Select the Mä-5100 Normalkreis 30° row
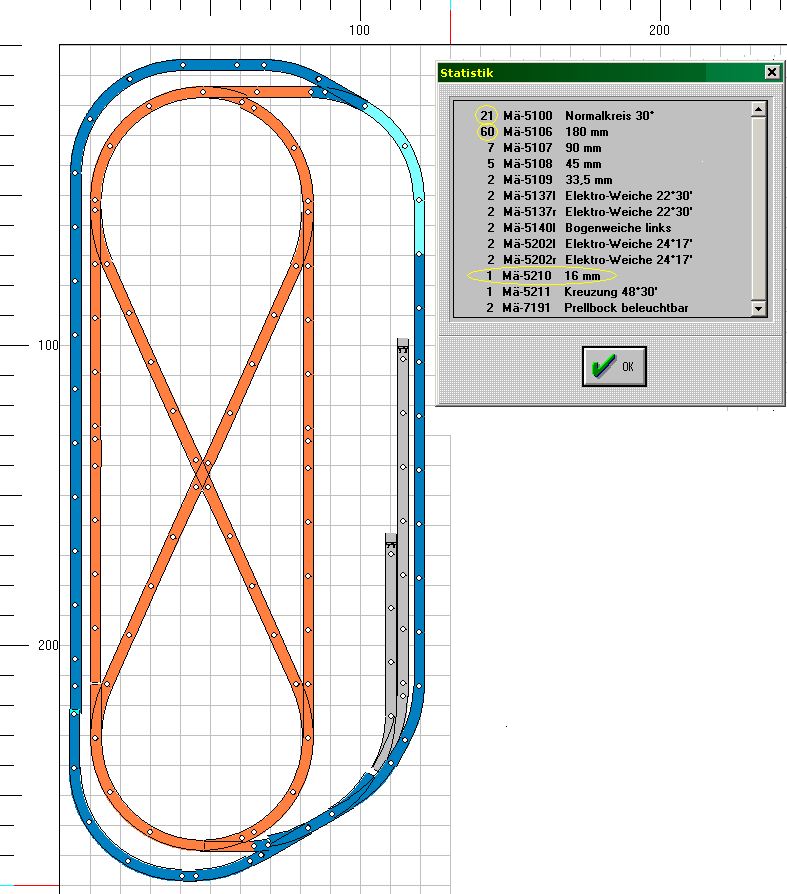Screen dimensions: 787x894 (x=600, y=116)
